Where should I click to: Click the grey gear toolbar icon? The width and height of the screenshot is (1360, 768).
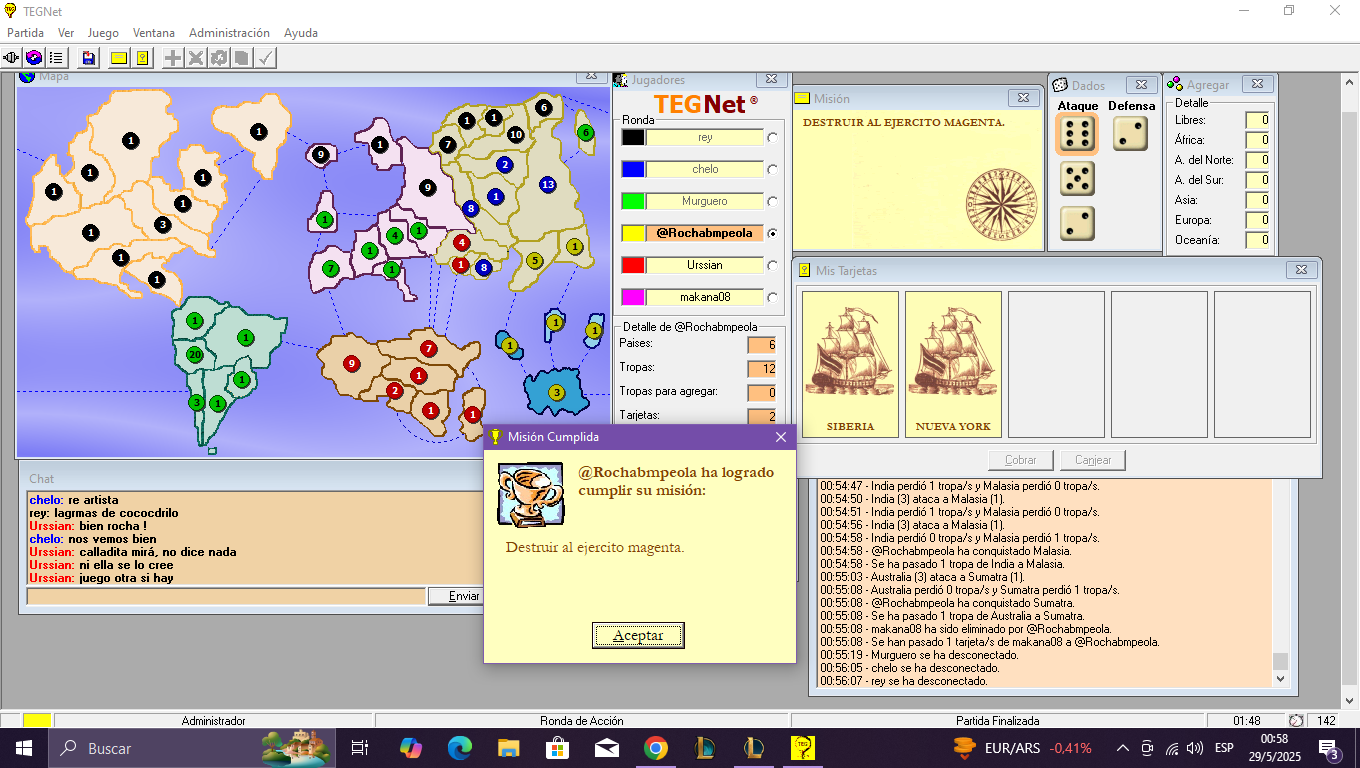(219, 58)
